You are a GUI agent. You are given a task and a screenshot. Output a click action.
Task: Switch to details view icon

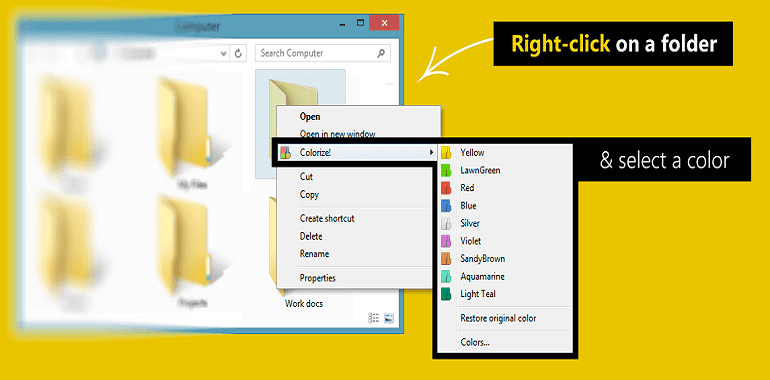[x=374, y=318]
